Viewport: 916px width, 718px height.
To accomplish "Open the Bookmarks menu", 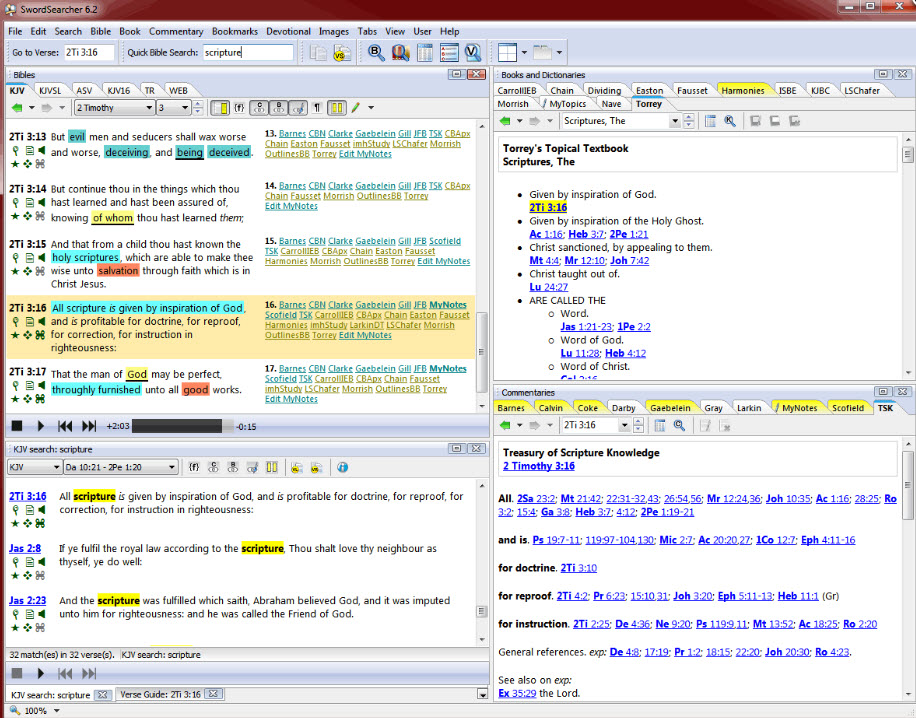I will tap(235, 32).
